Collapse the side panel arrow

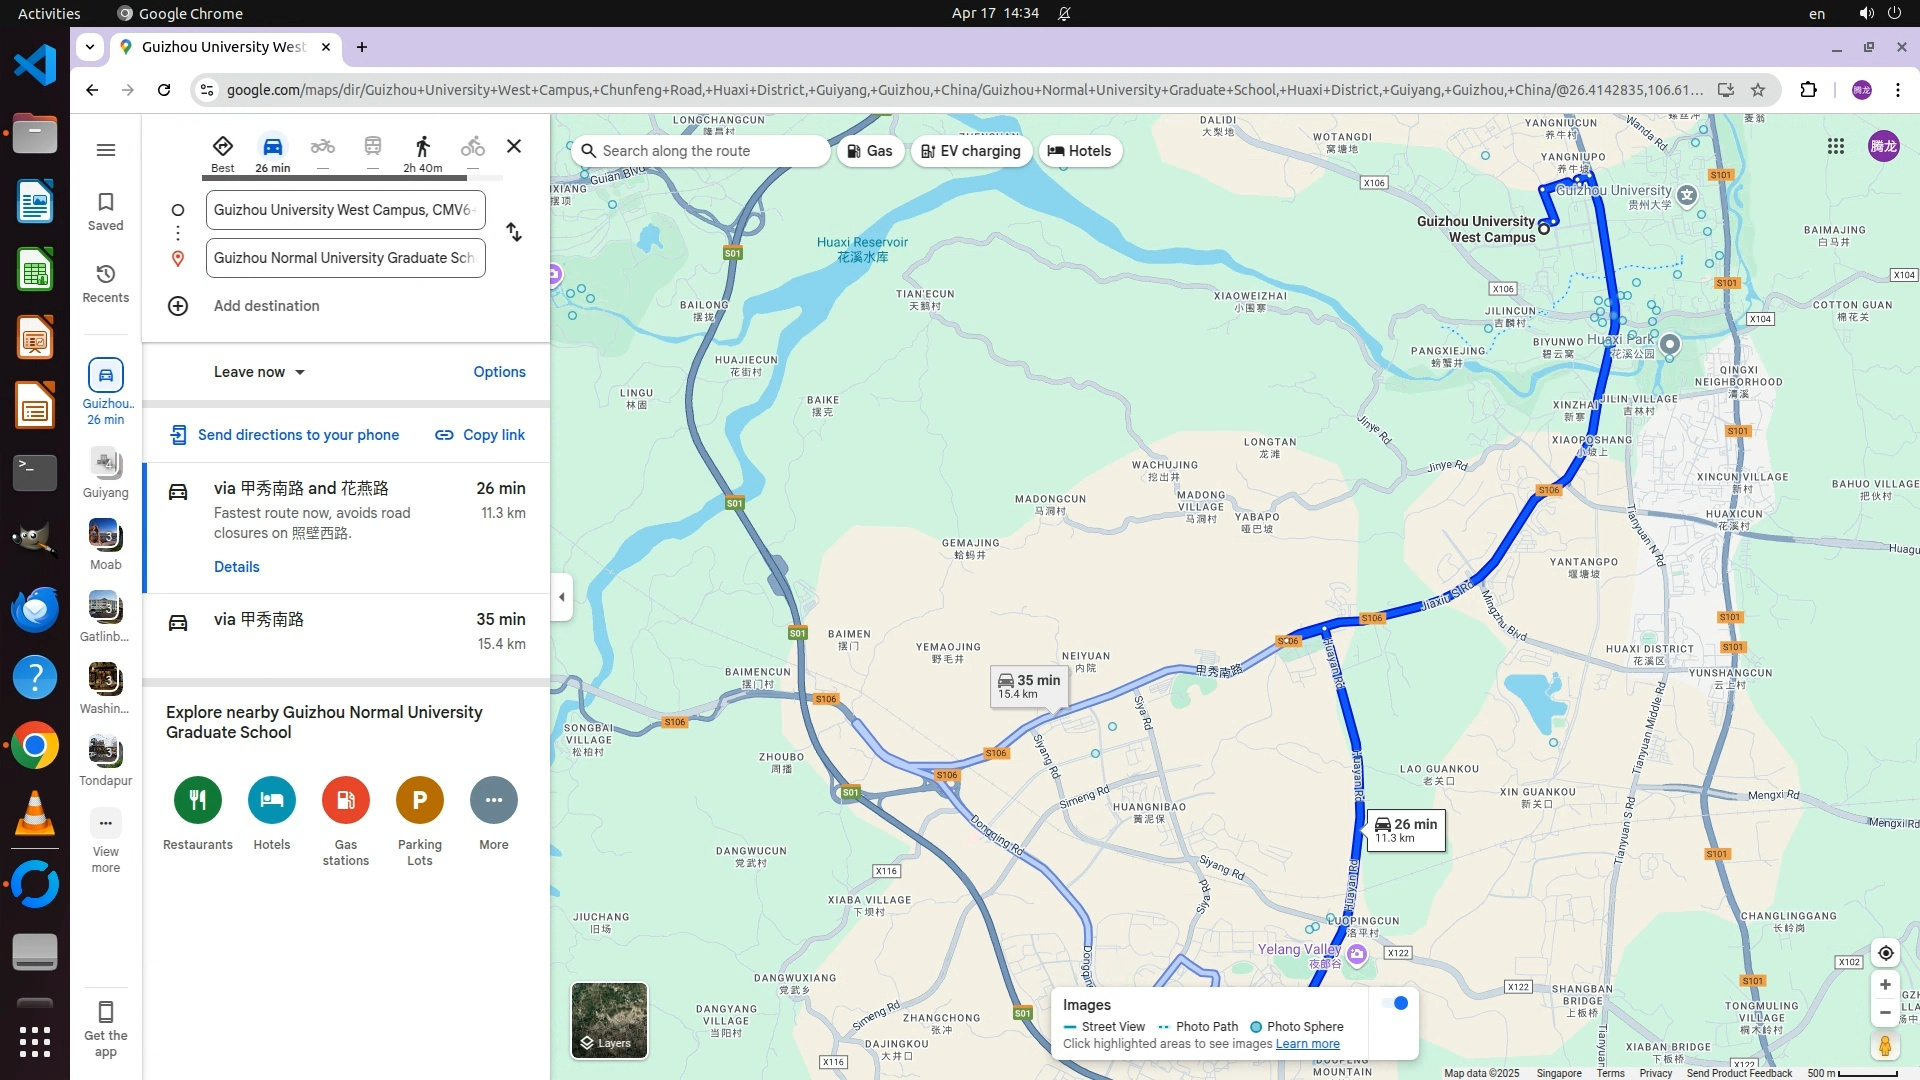click(x=561, y=597)
